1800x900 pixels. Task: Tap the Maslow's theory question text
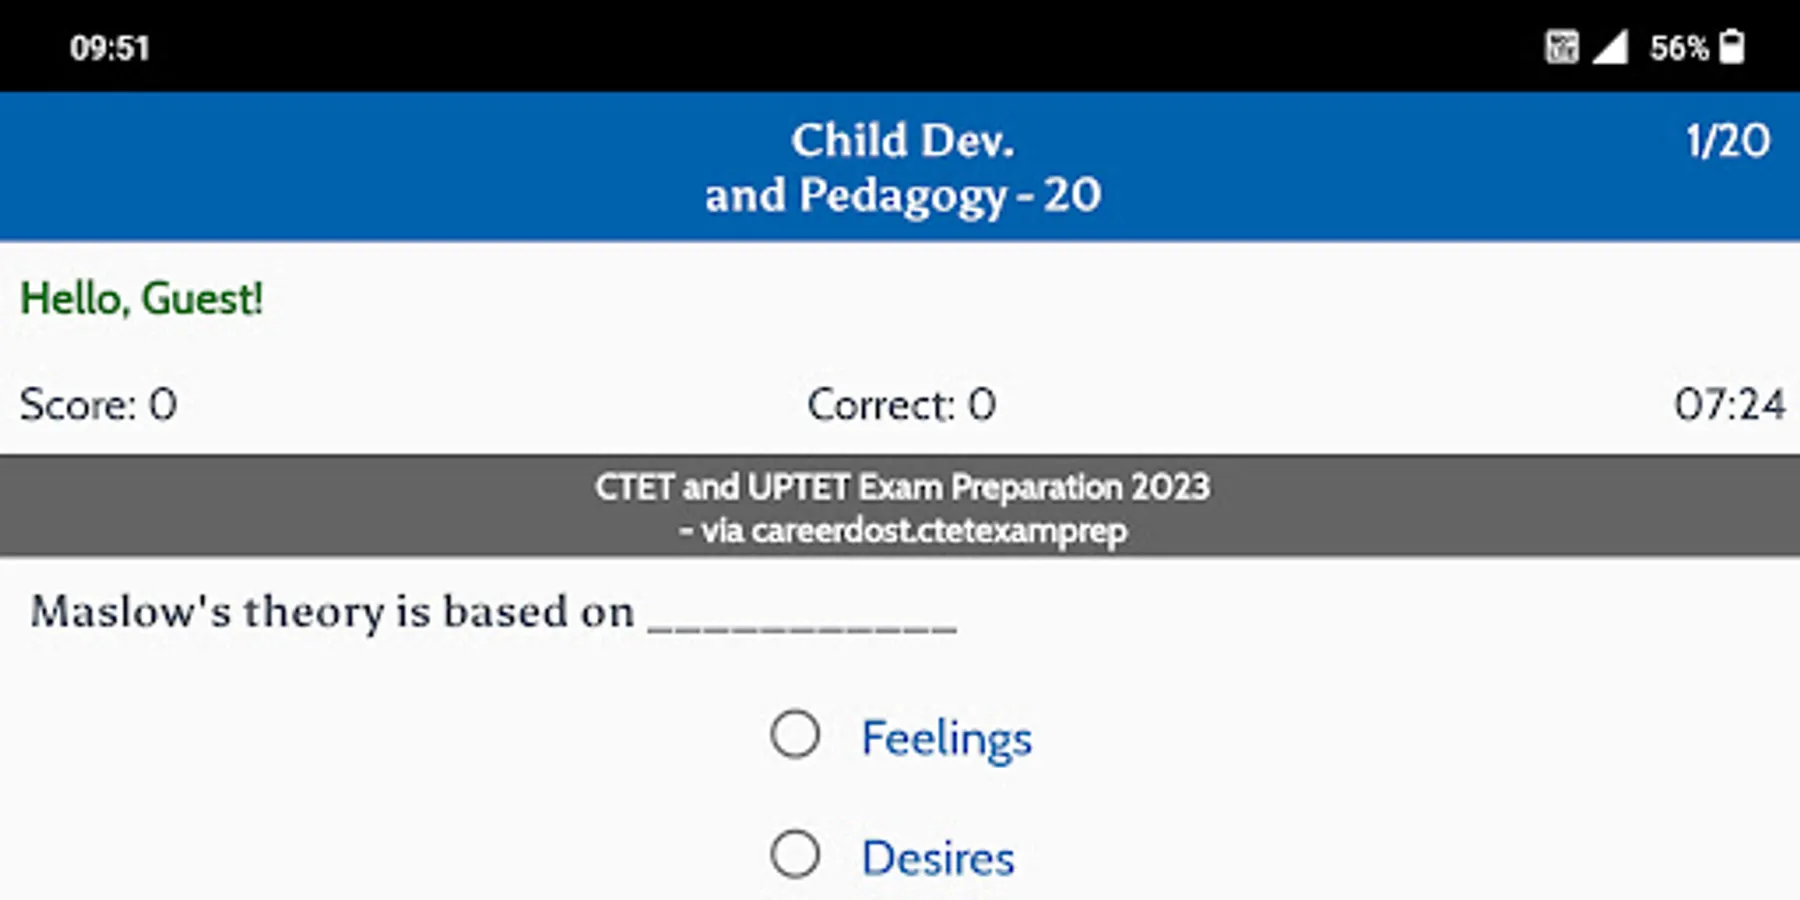(332, 612)
